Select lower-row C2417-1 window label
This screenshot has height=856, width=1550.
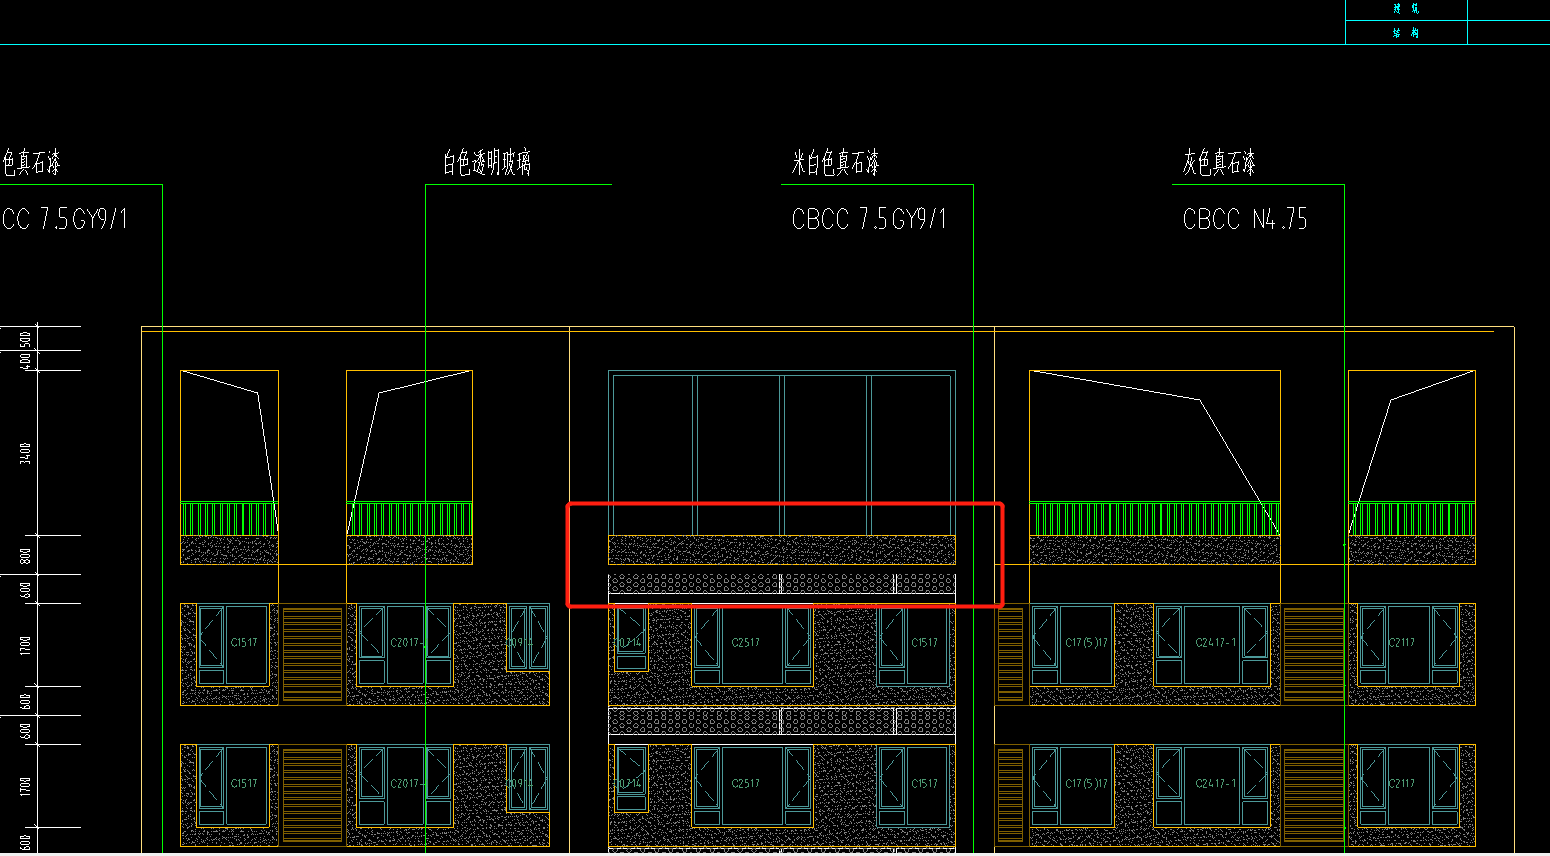click(1216, 784)
